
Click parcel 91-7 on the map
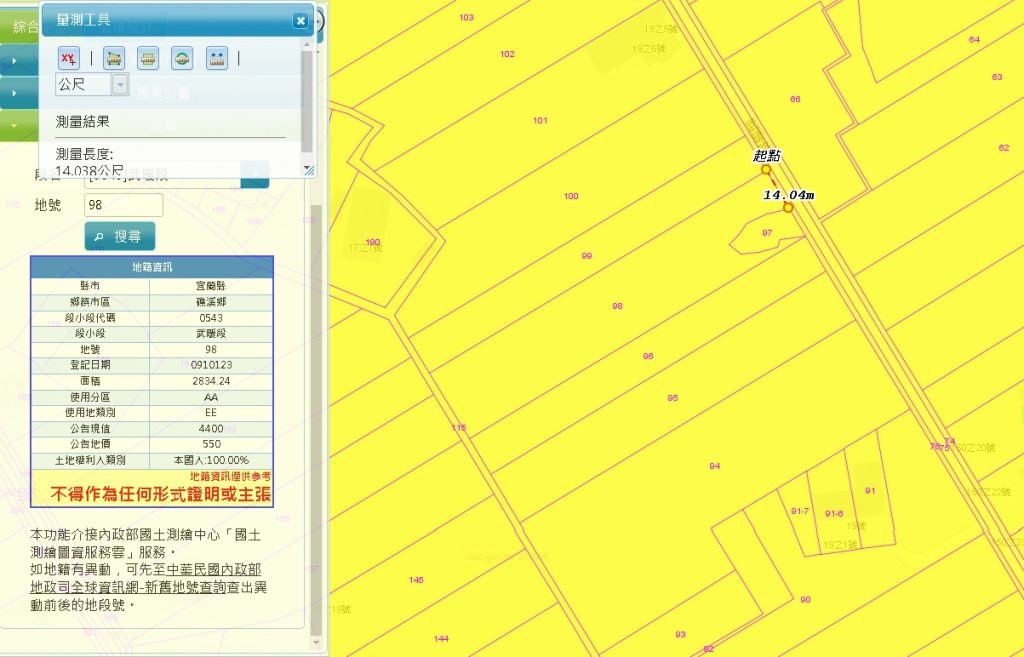(799, 511)
